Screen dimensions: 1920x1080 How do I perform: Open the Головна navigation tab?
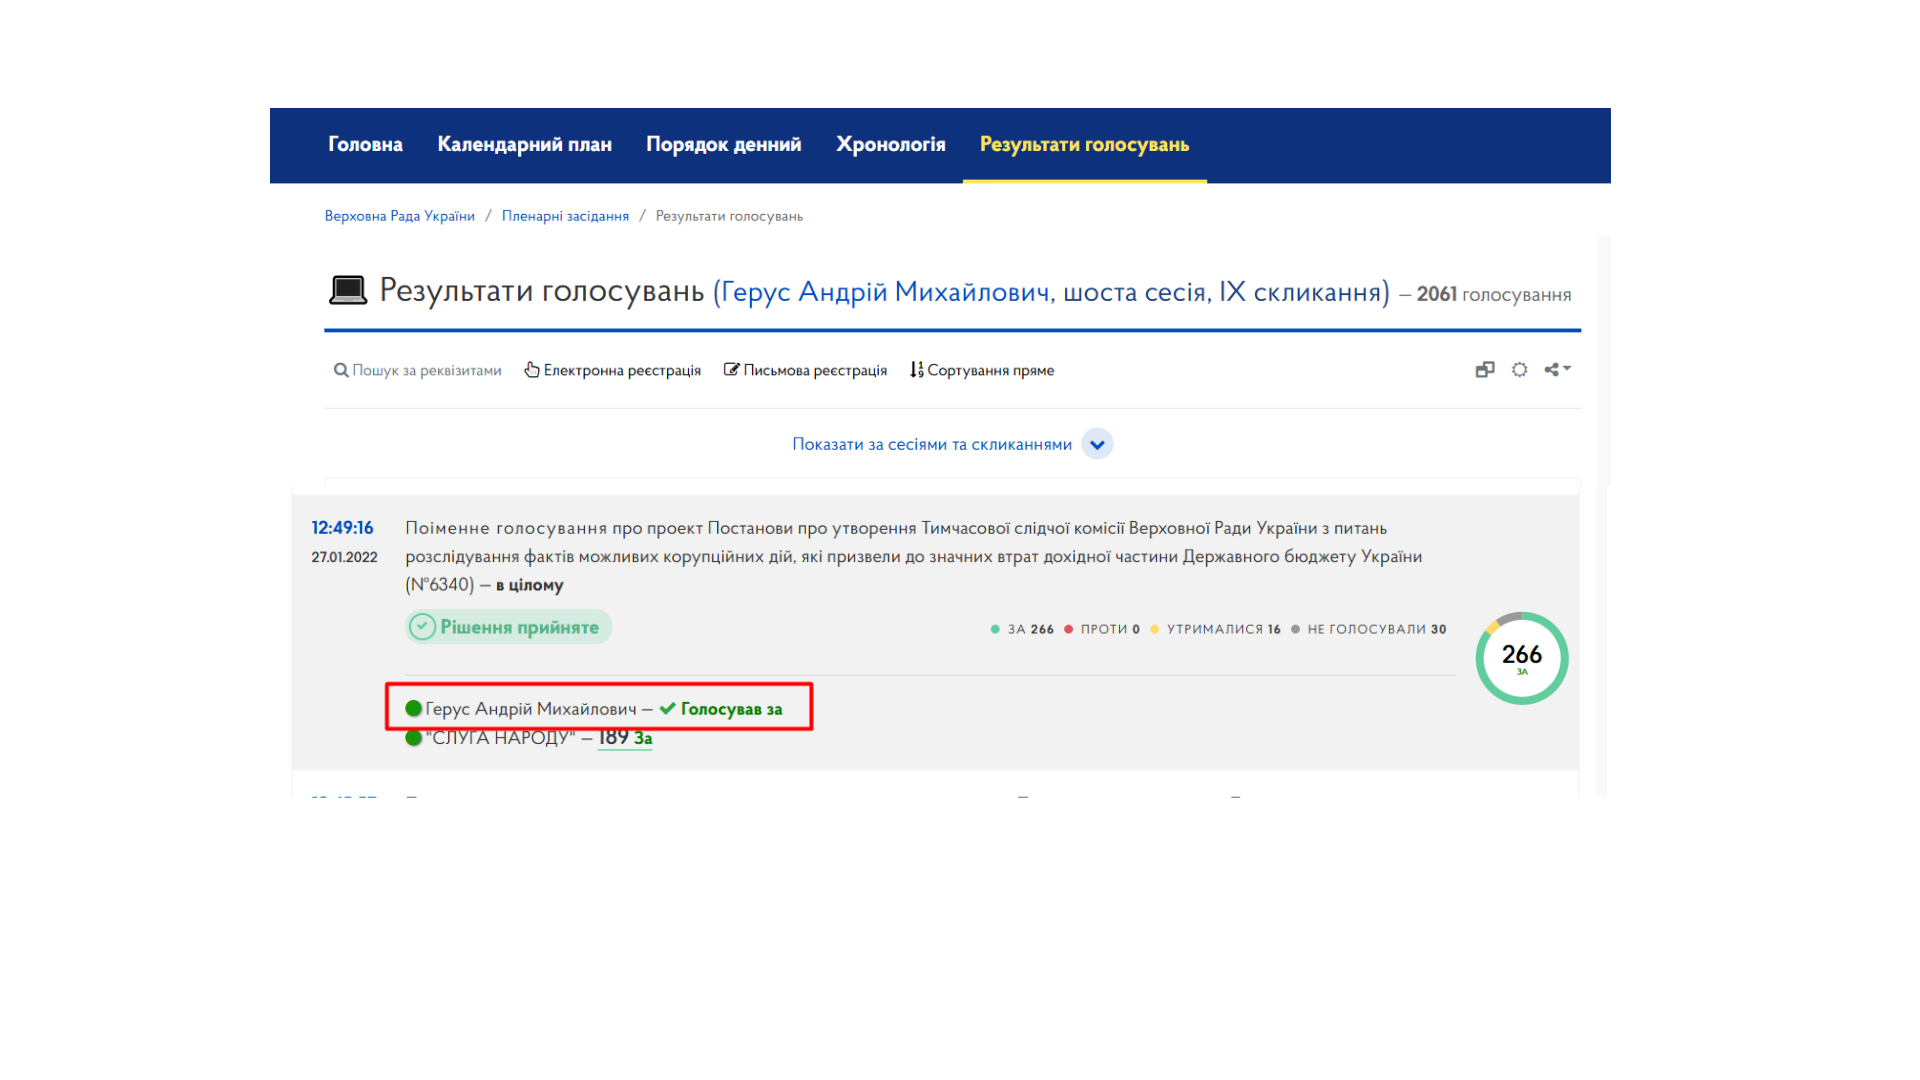(365, 144)
